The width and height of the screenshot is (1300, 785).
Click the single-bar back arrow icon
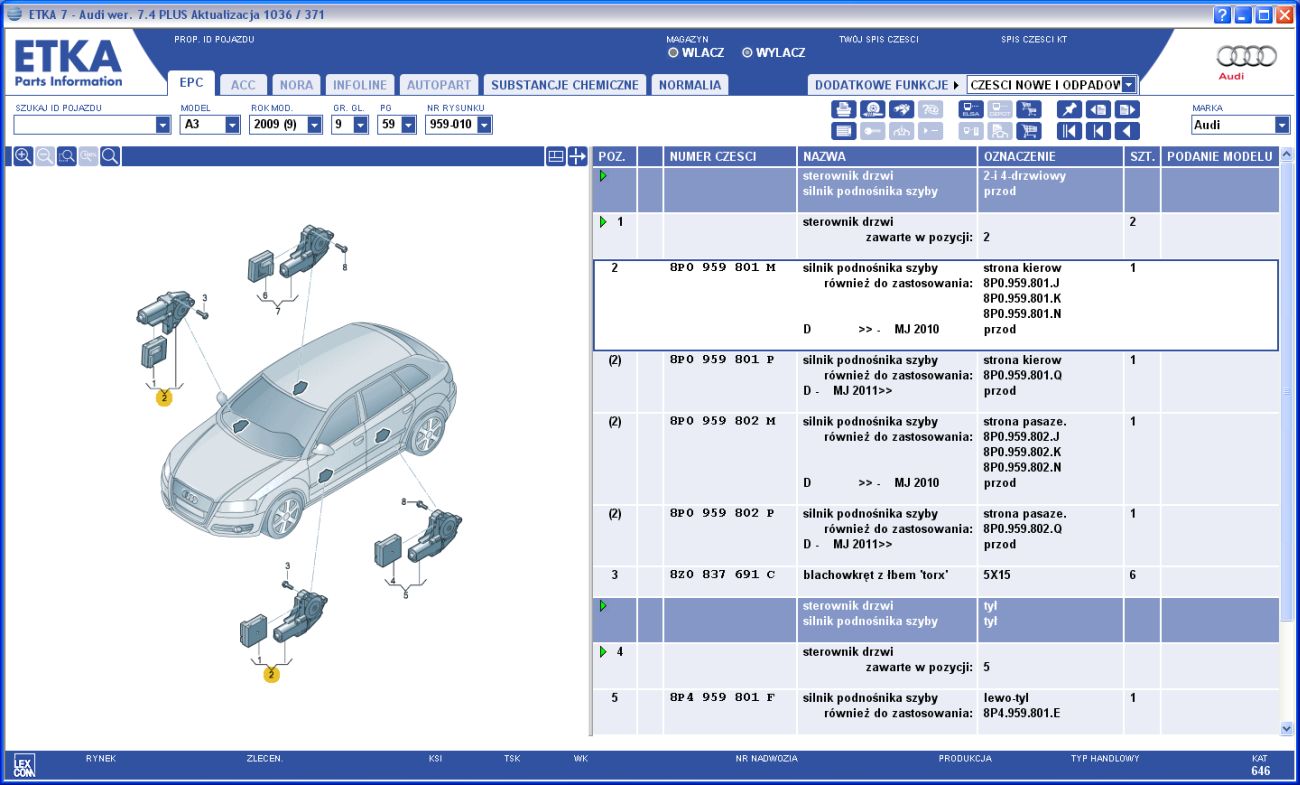coord(1098,131)
